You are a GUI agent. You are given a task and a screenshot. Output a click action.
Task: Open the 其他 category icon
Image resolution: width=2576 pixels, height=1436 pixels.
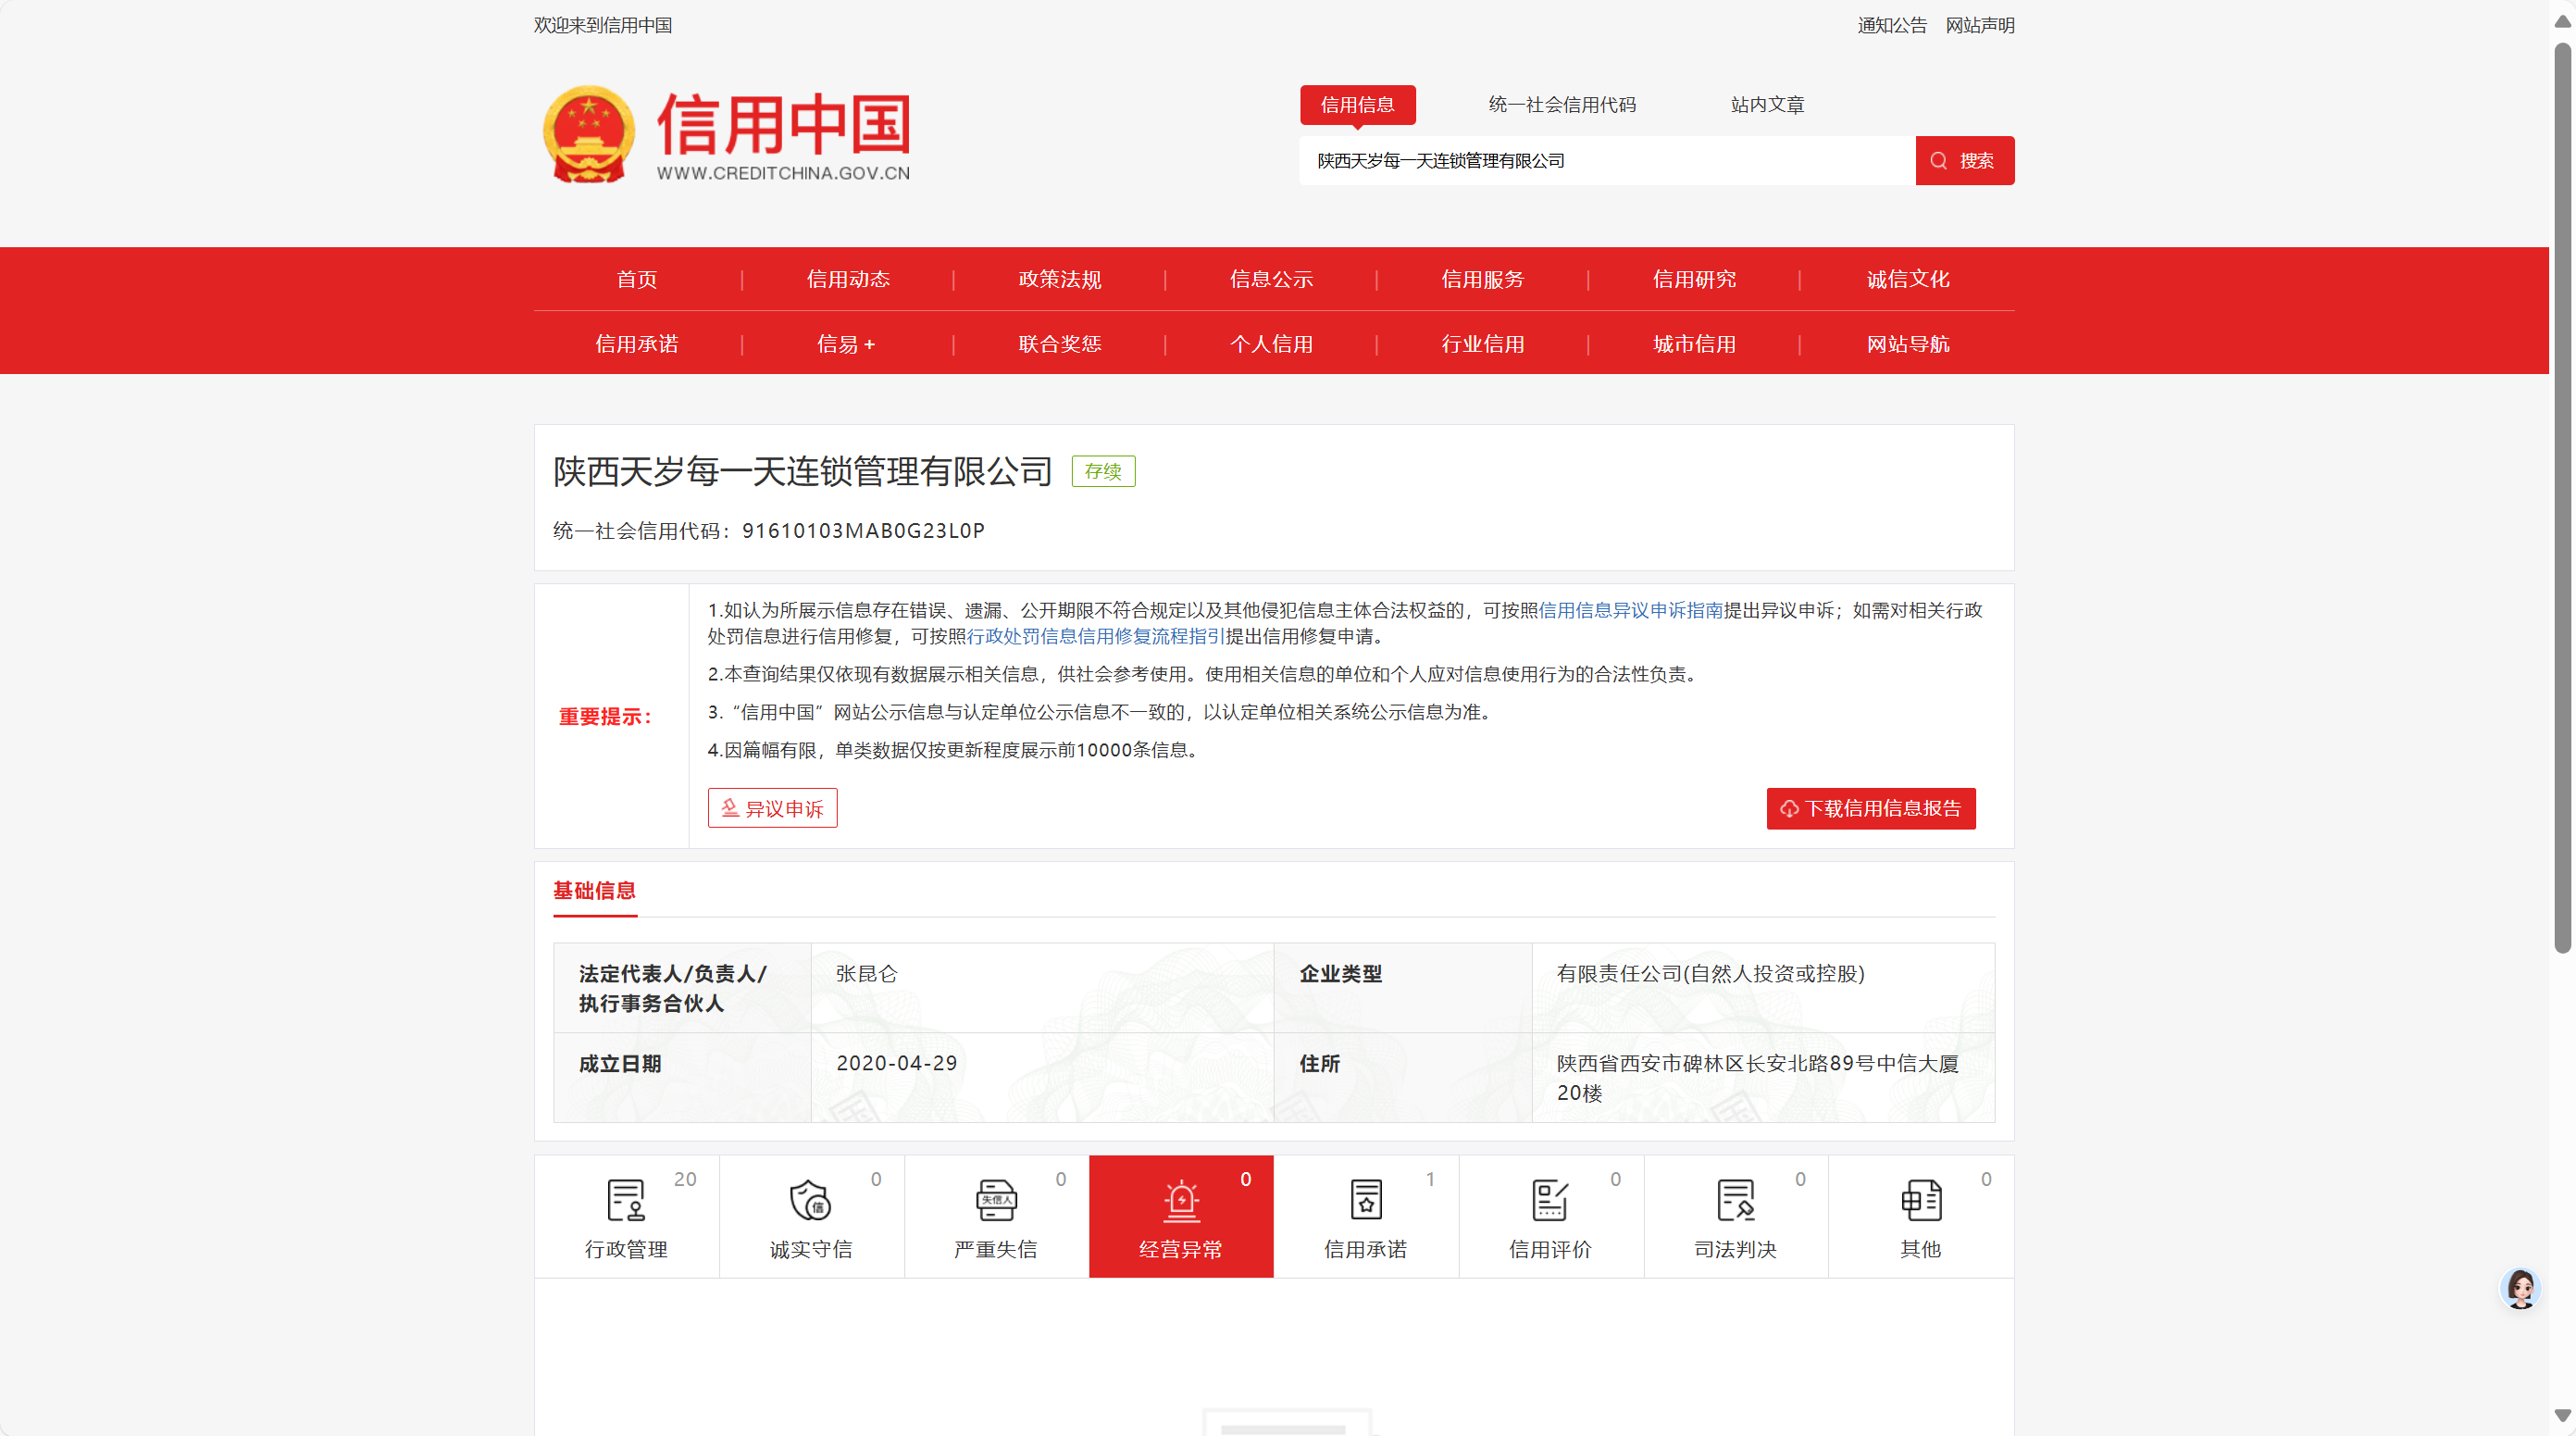pos(1920,1200)
